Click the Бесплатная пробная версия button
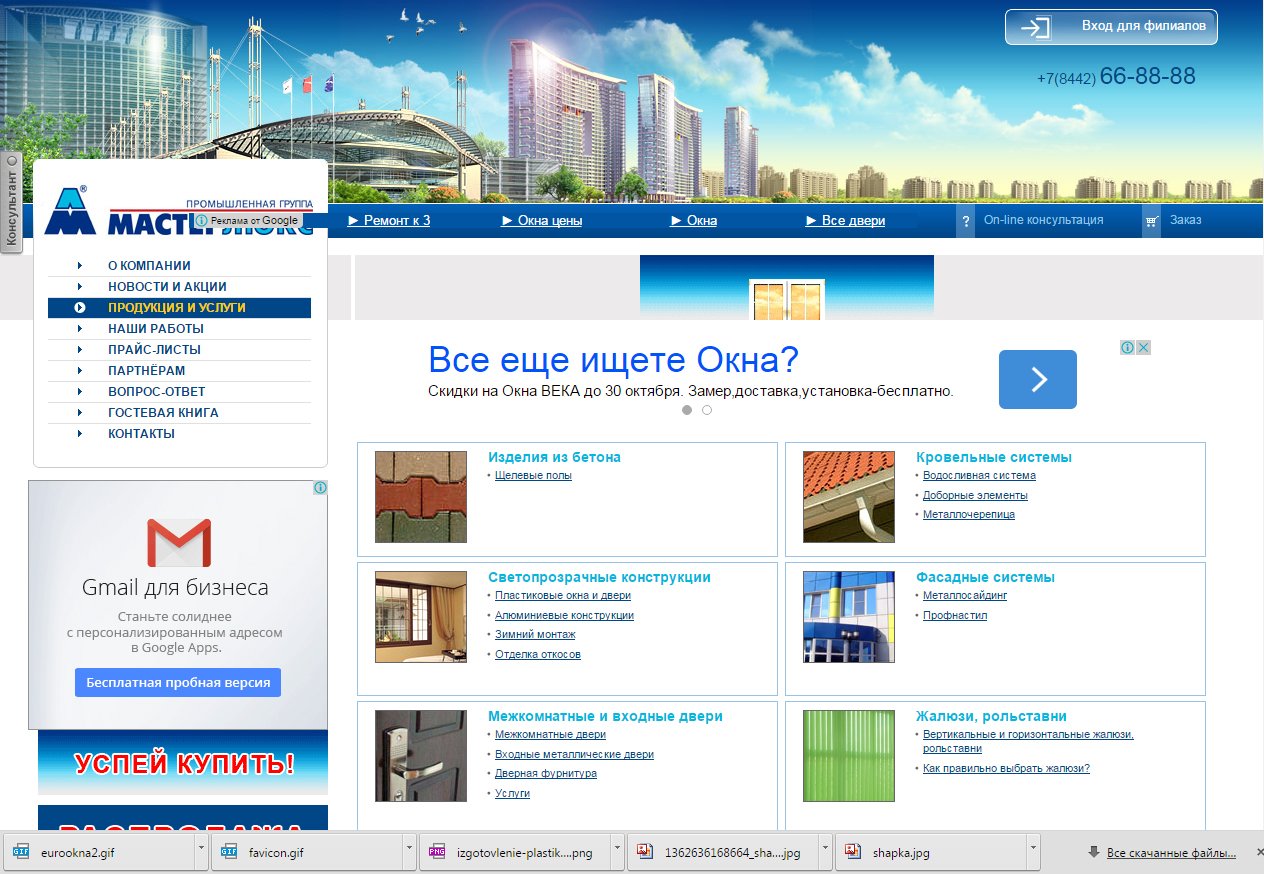The height and width of the screenshot is (874, 1264). 178,683
